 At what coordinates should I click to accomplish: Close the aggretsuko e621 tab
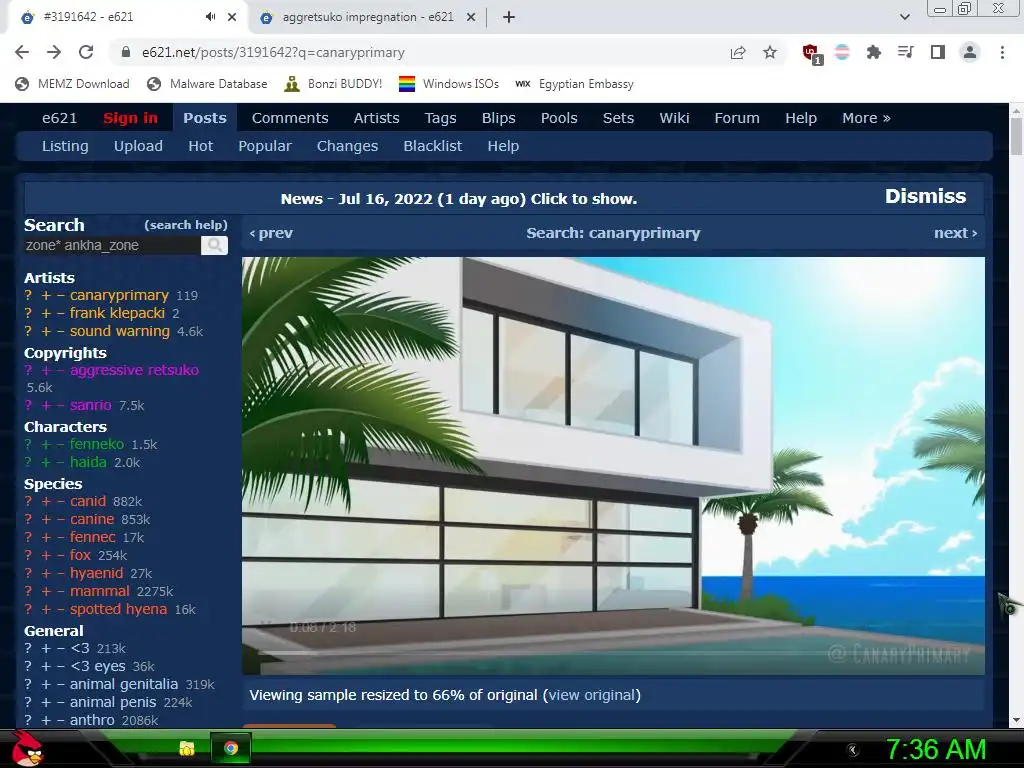[x=471, y=17]
